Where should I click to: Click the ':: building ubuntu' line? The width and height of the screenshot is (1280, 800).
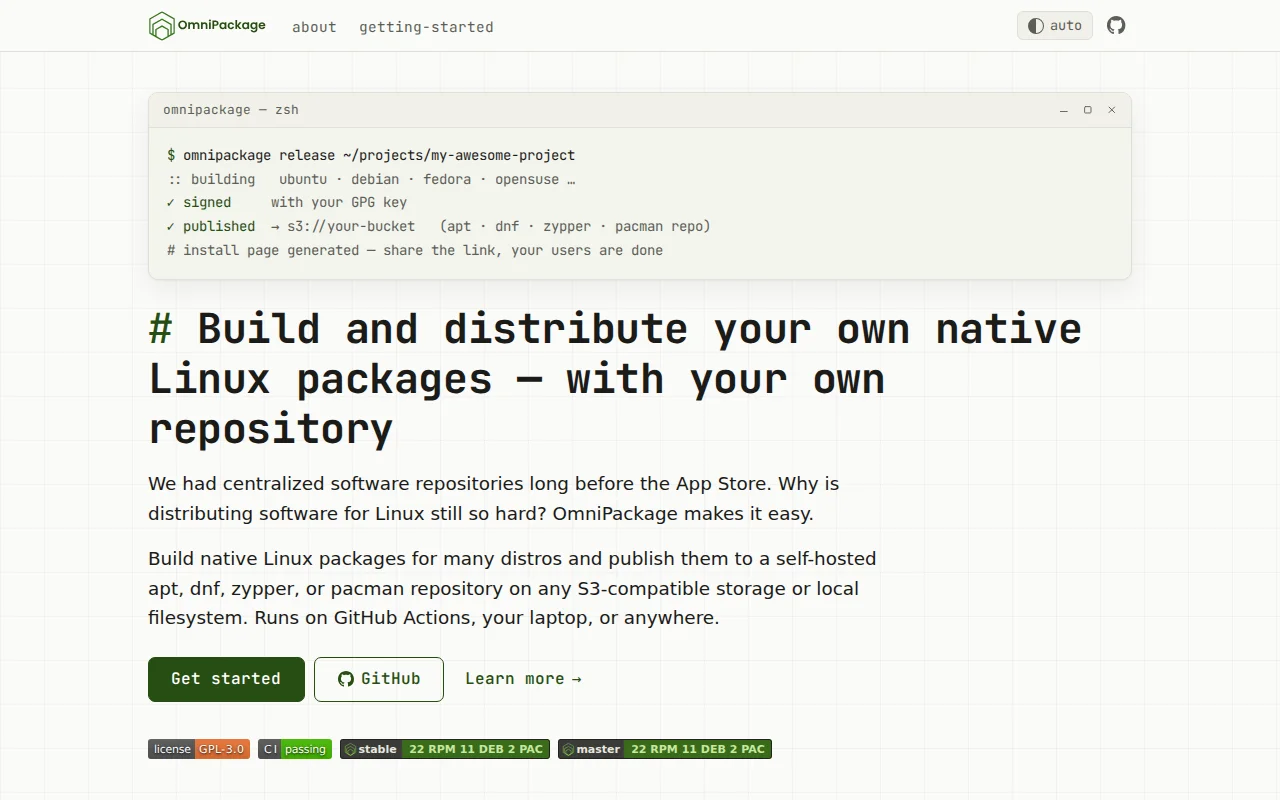tap(371, 179)
